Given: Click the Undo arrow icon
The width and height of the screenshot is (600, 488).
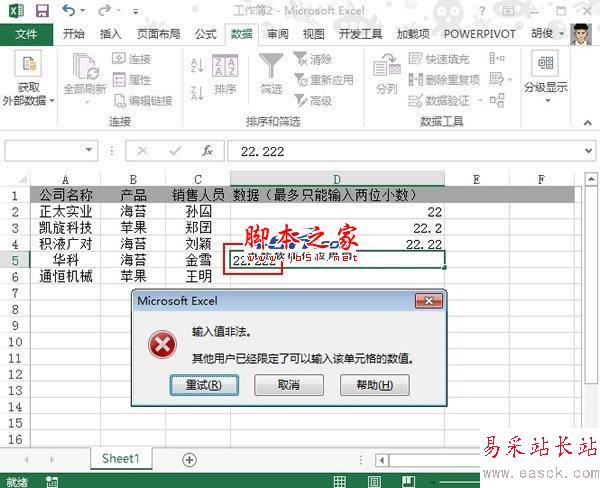Looking at the screenshot, I should pyautogui.click(x=68, y=10).
